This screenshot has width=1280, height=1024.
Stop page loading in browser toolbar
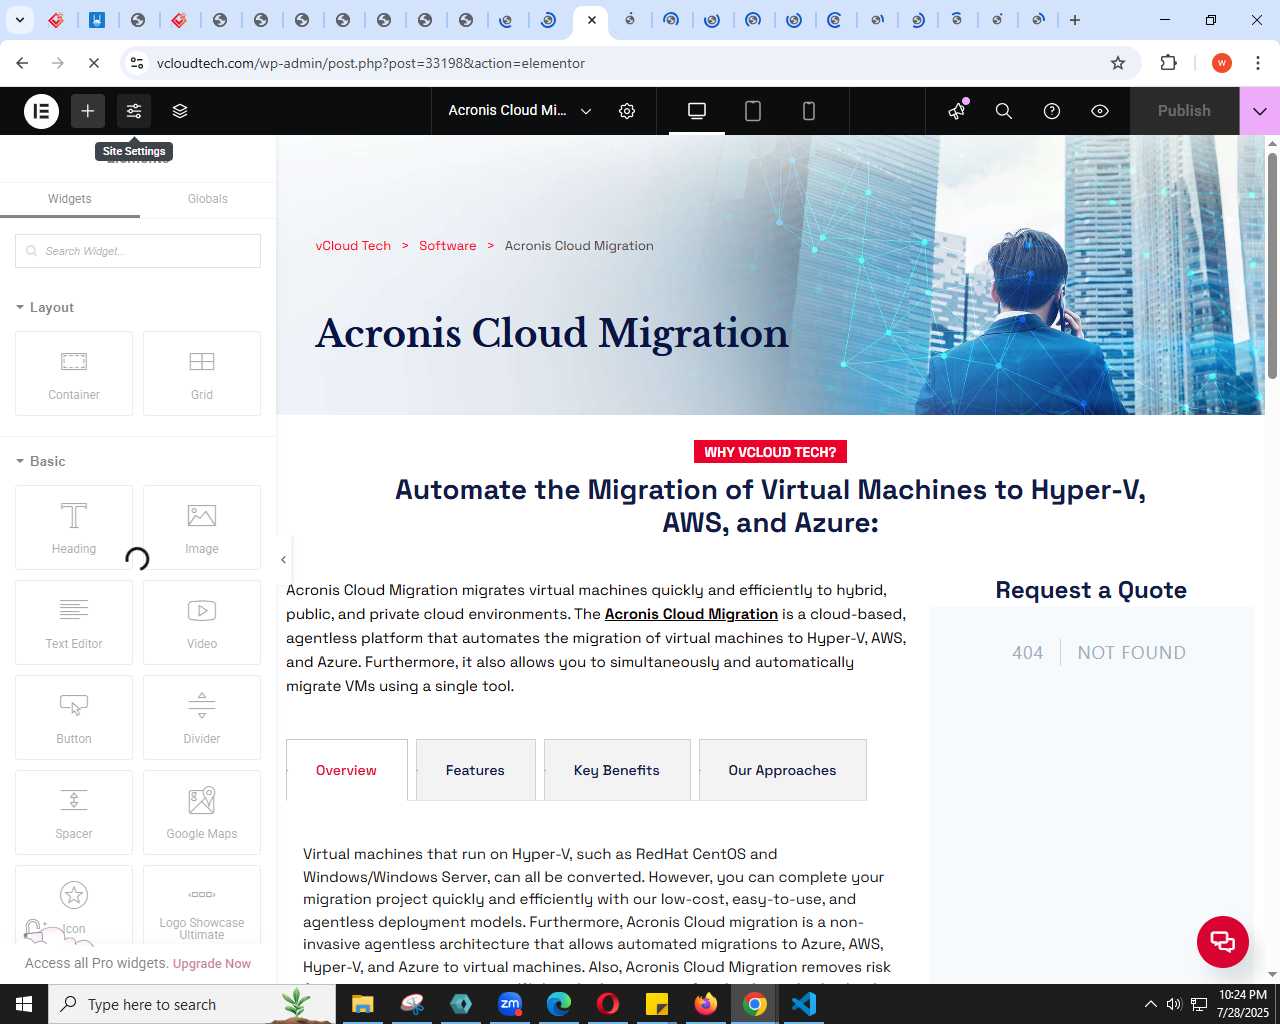click(x=94, y=63)
